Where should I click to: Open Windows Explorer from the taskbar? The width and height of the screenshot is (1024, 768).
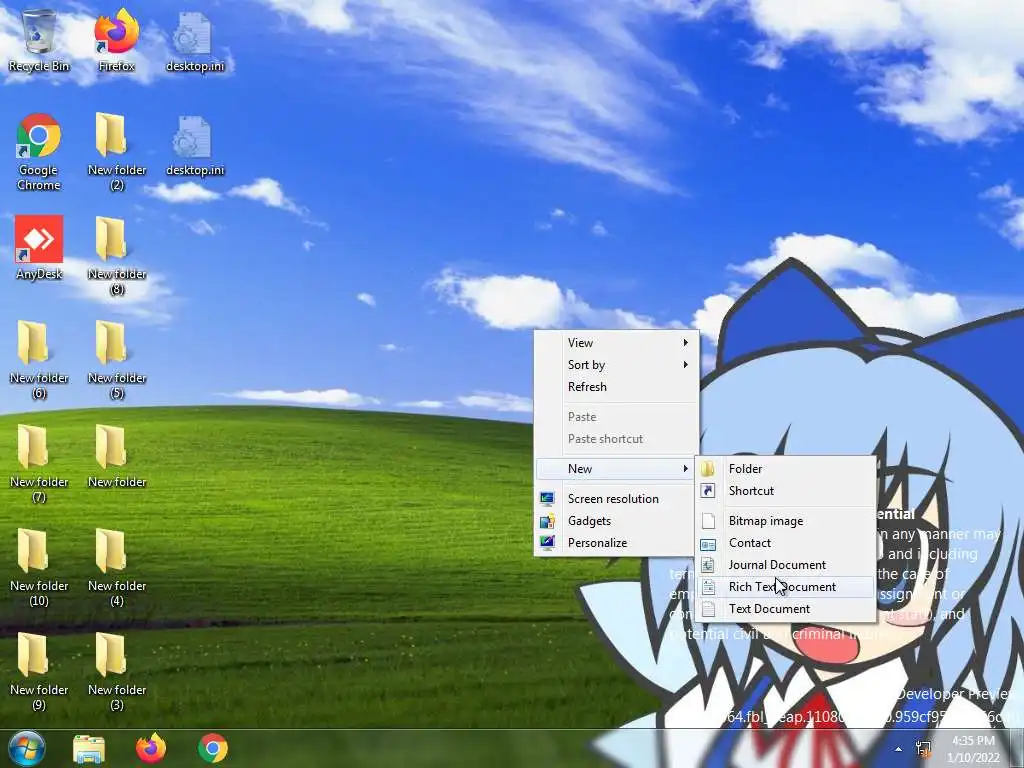pos(89,748)
